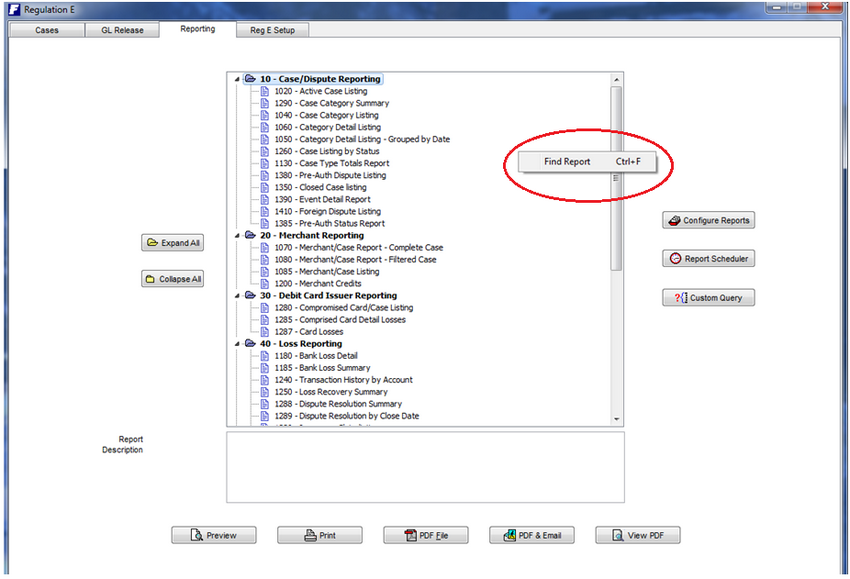Click the Expand All folder icon

(151, 243)
